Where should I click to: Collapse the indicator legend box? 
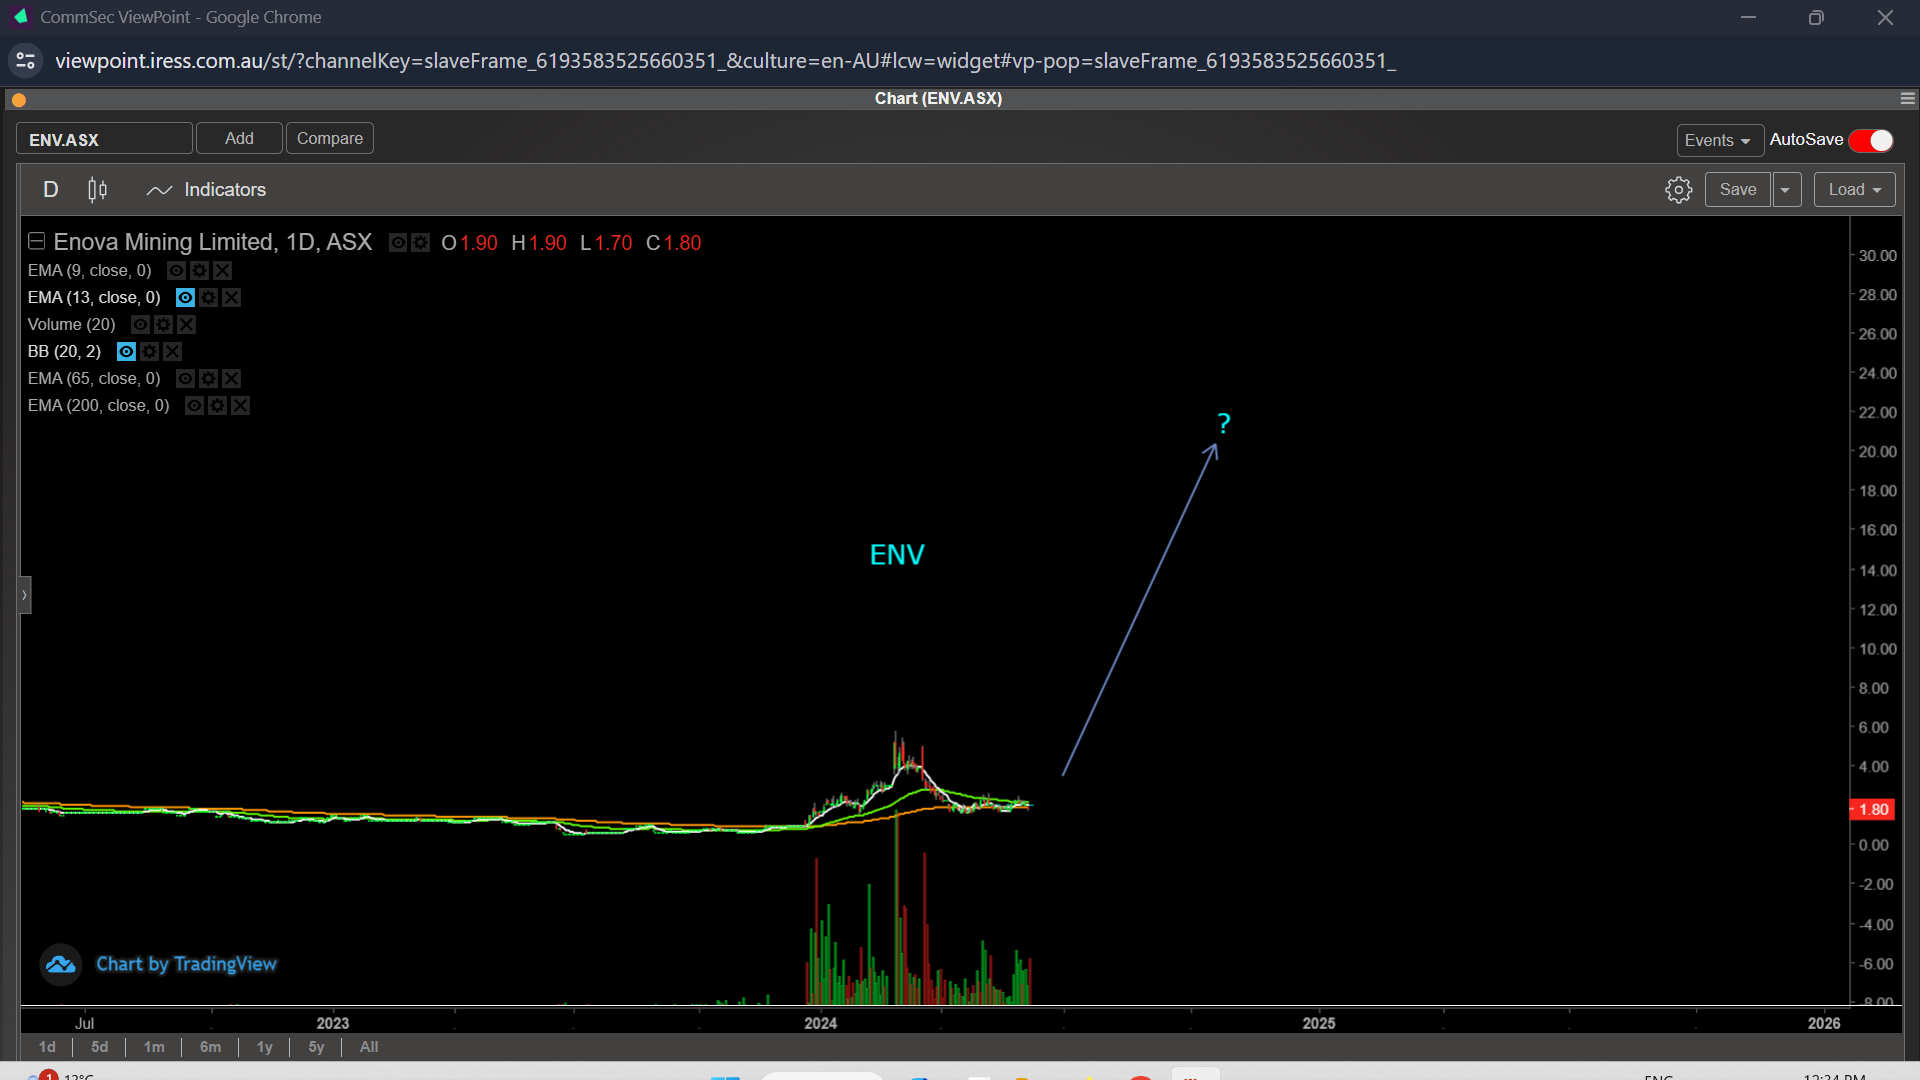37,241
